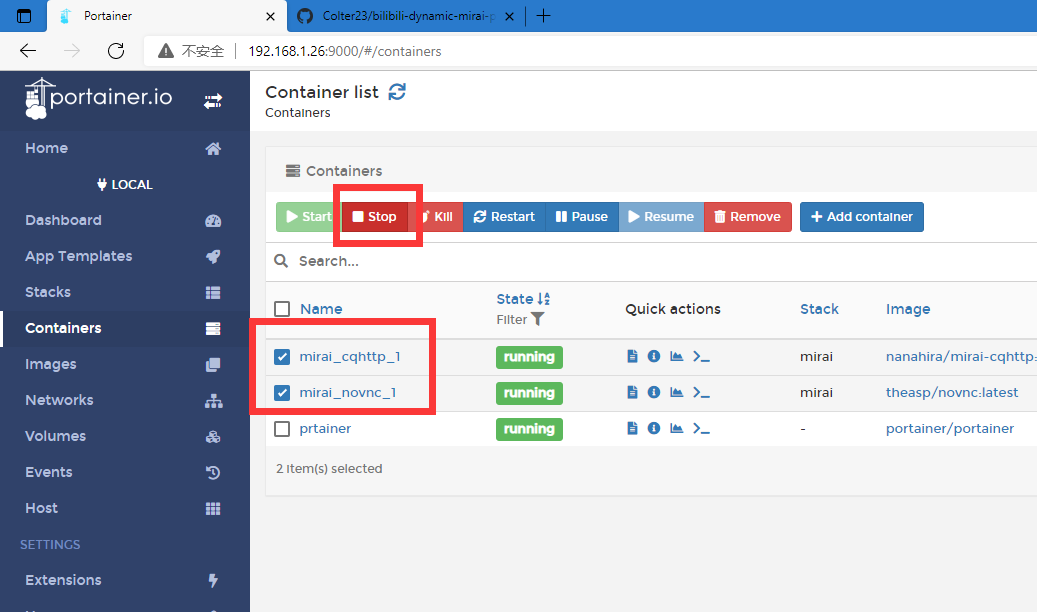This screenshot has height=612, width=1037.
Task: Open Extensions in the sidebar
Action: click(x=124, y=580)
